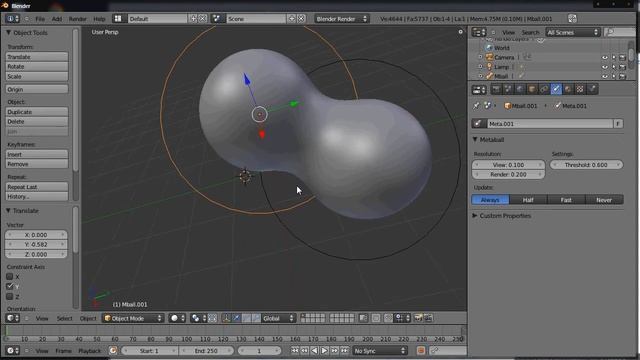Click the scene browse icon in header
Viewport: 640px width, 360px height.
(x=217, y=18)
